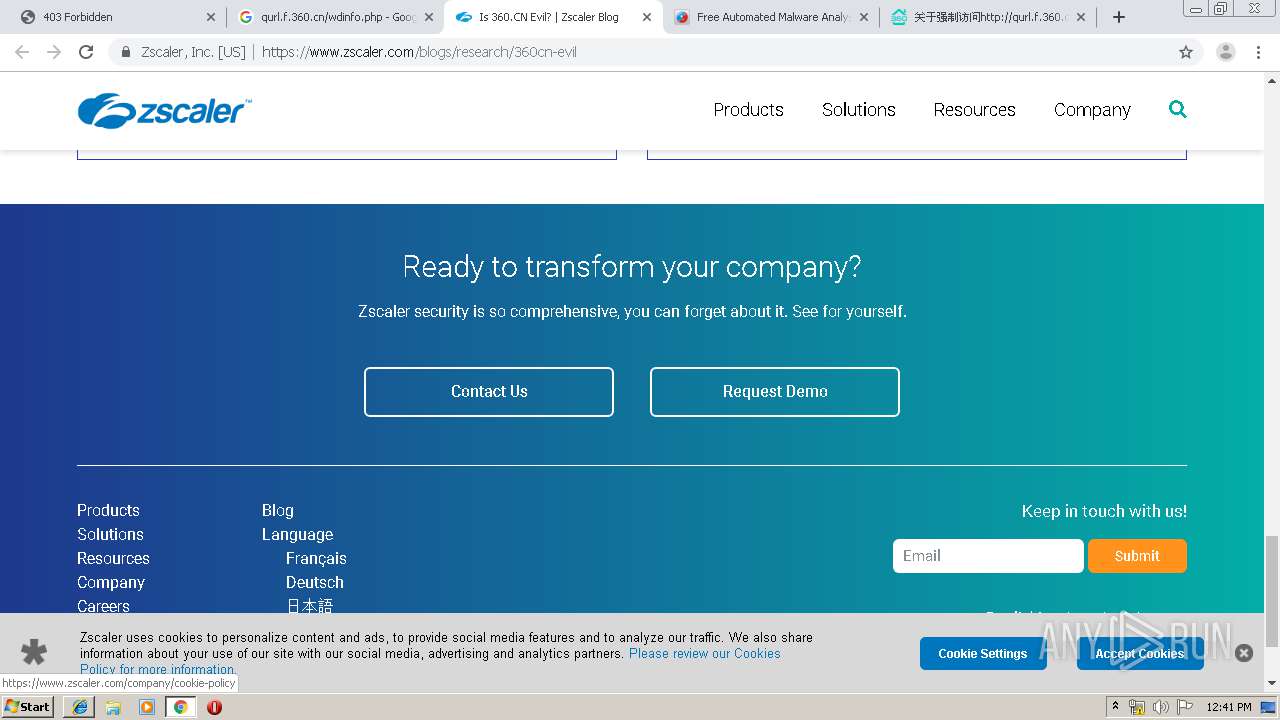Open media player from taskbar
1280x720 pixels.
pos(147,707)
